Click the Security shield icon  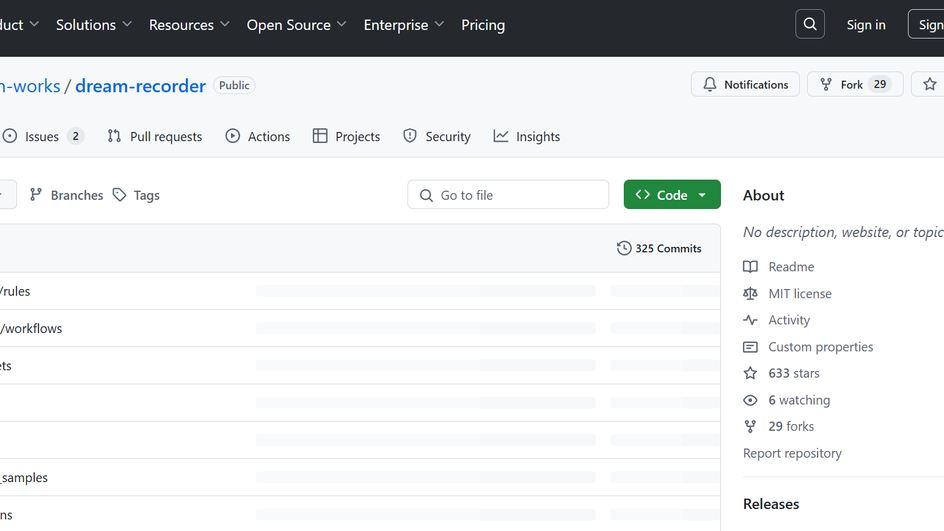(x=410, y=136)
